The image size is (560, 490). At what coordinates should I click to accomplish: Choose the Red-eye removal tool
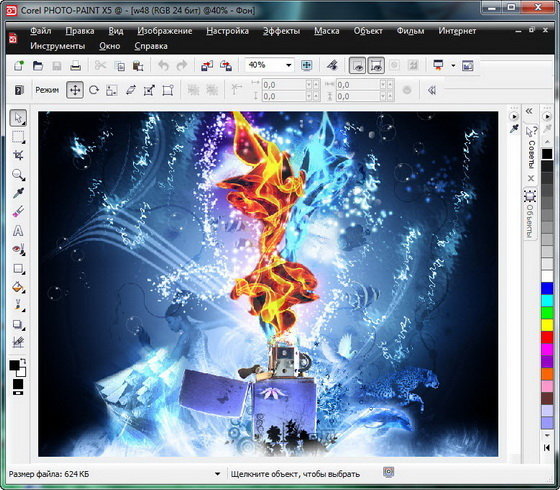[18, 249]
